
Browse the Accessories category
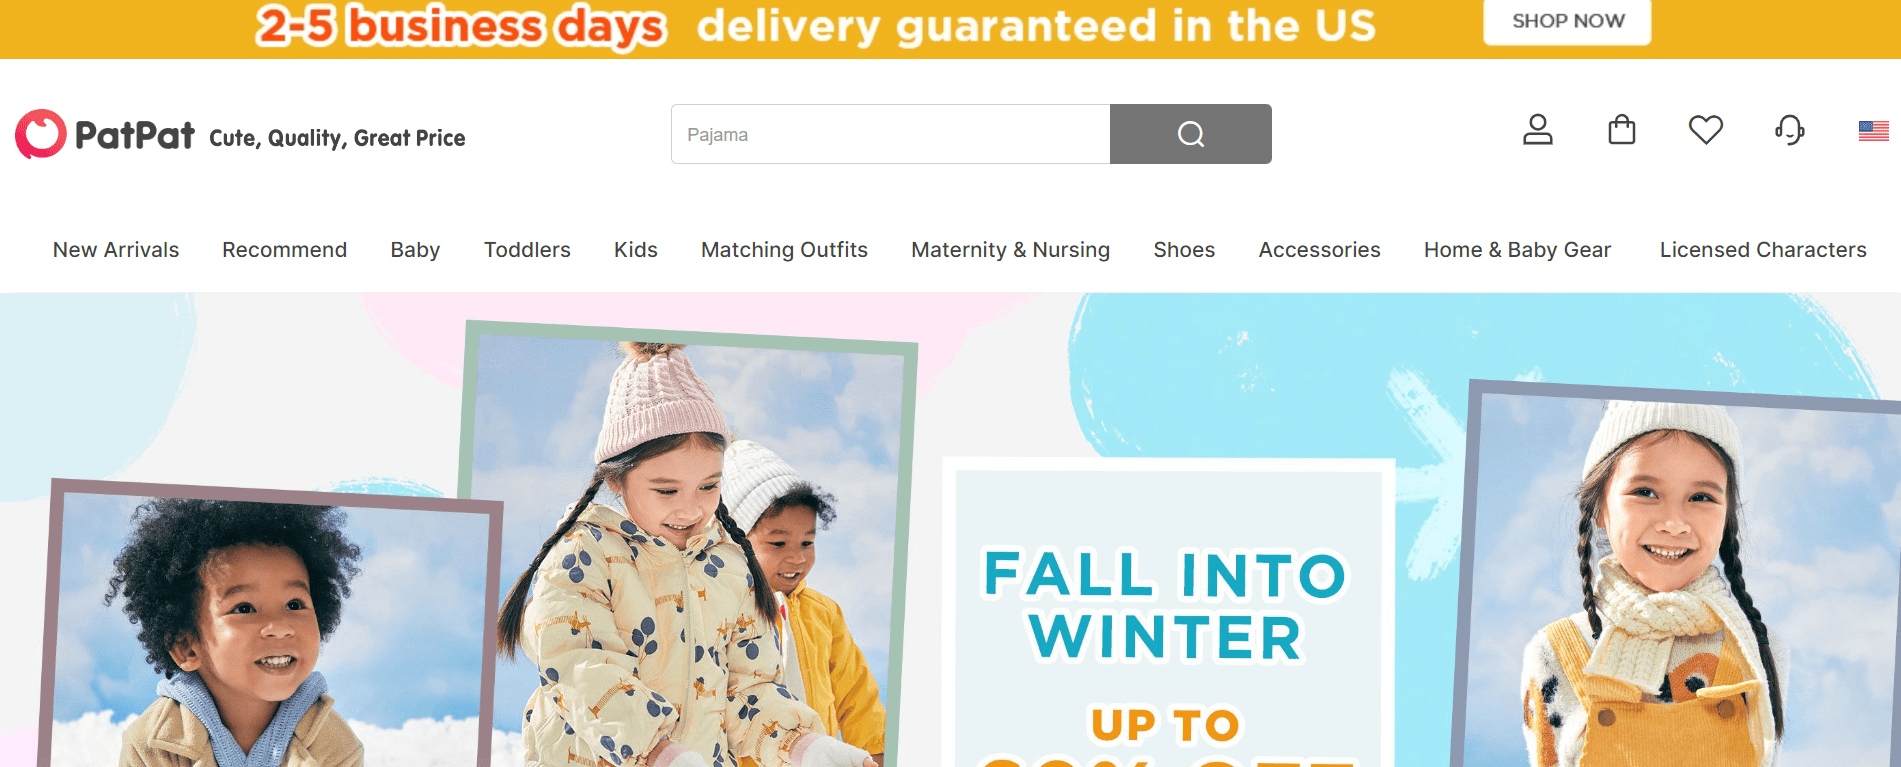point(1319,250)
